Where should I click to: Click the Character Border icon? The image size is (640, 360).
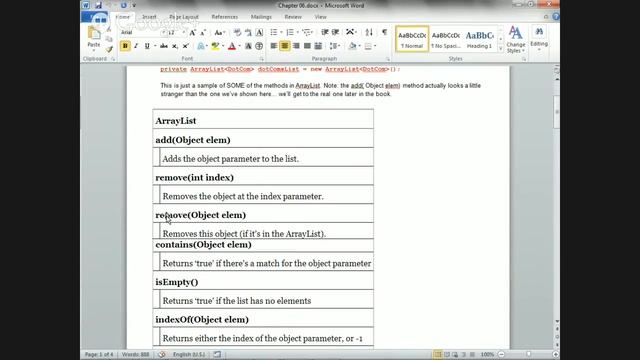click(259, 32)
